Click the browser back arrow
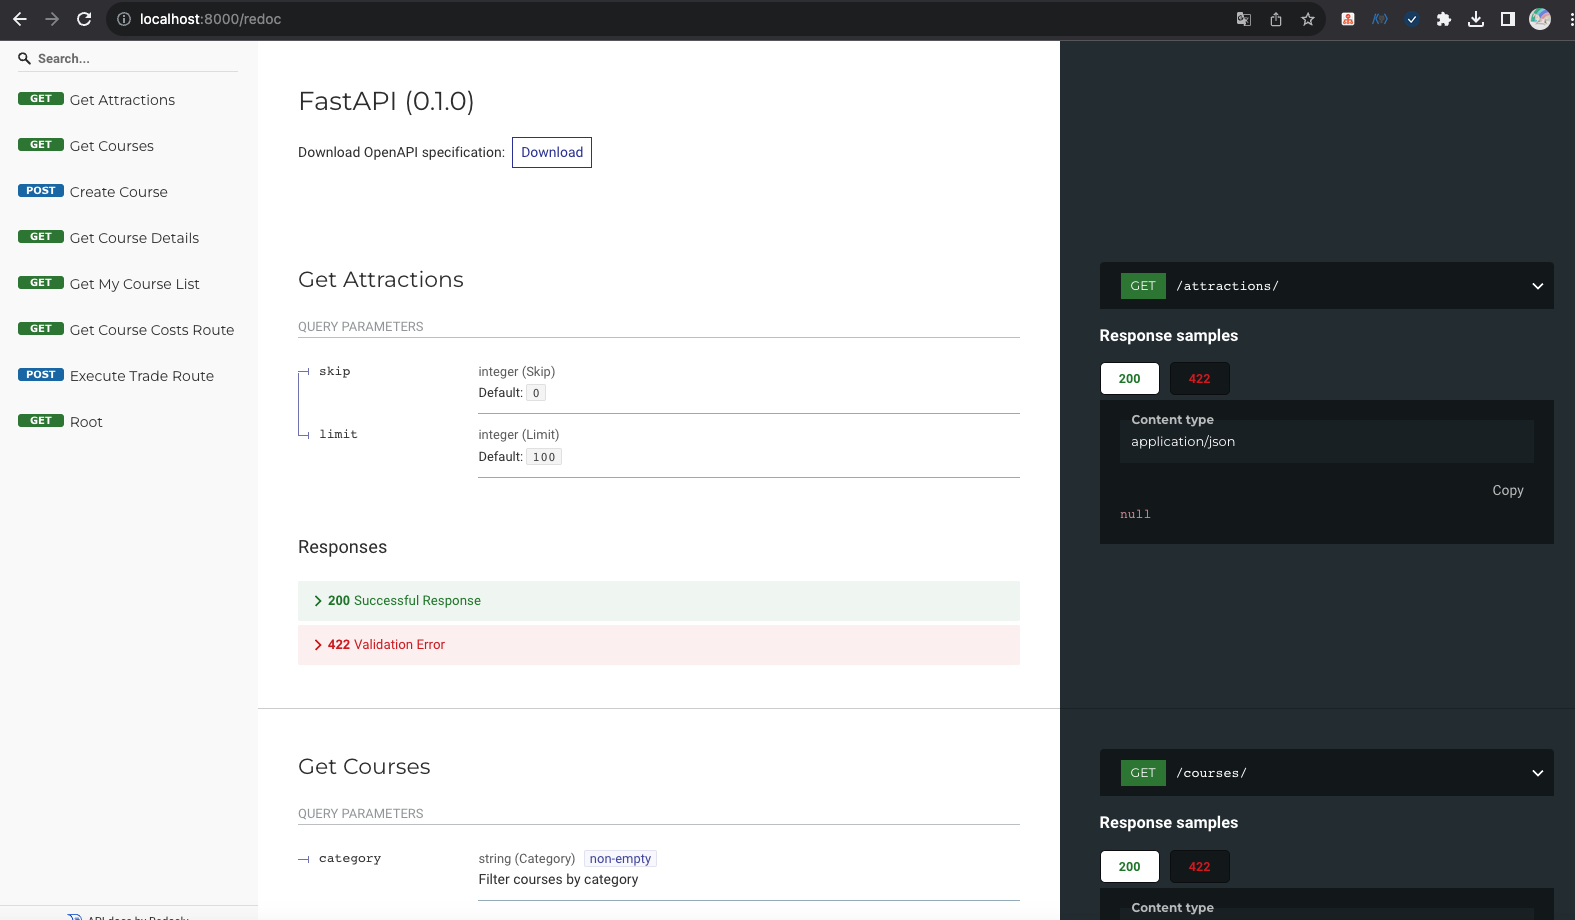 20,19
